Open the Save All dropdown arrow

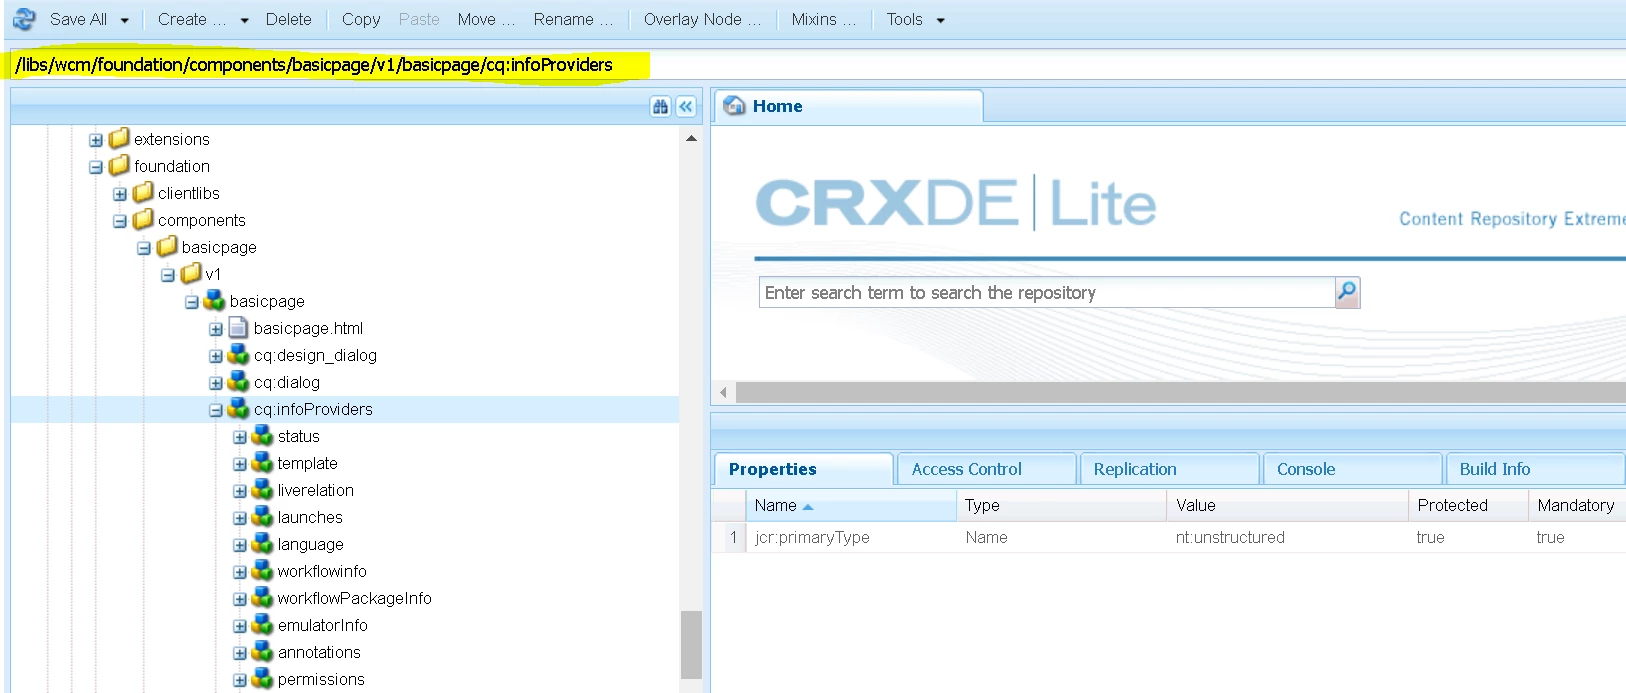click(x=125, y=20)
